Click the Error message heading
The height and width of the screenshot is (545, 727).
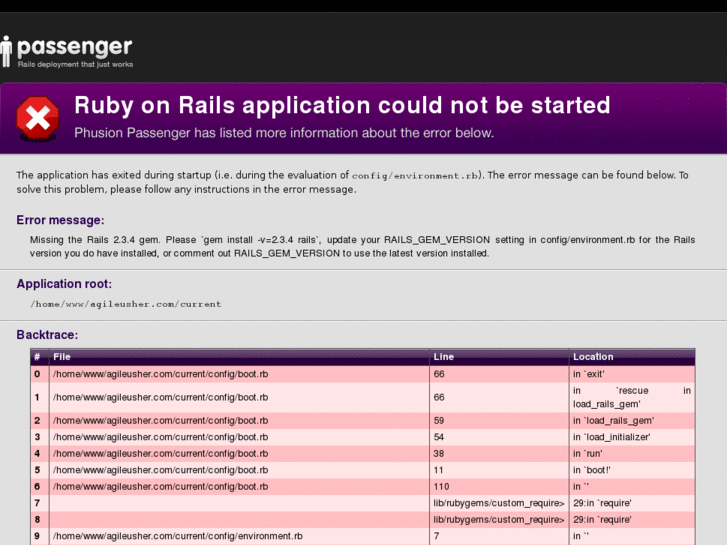point(60,220)
